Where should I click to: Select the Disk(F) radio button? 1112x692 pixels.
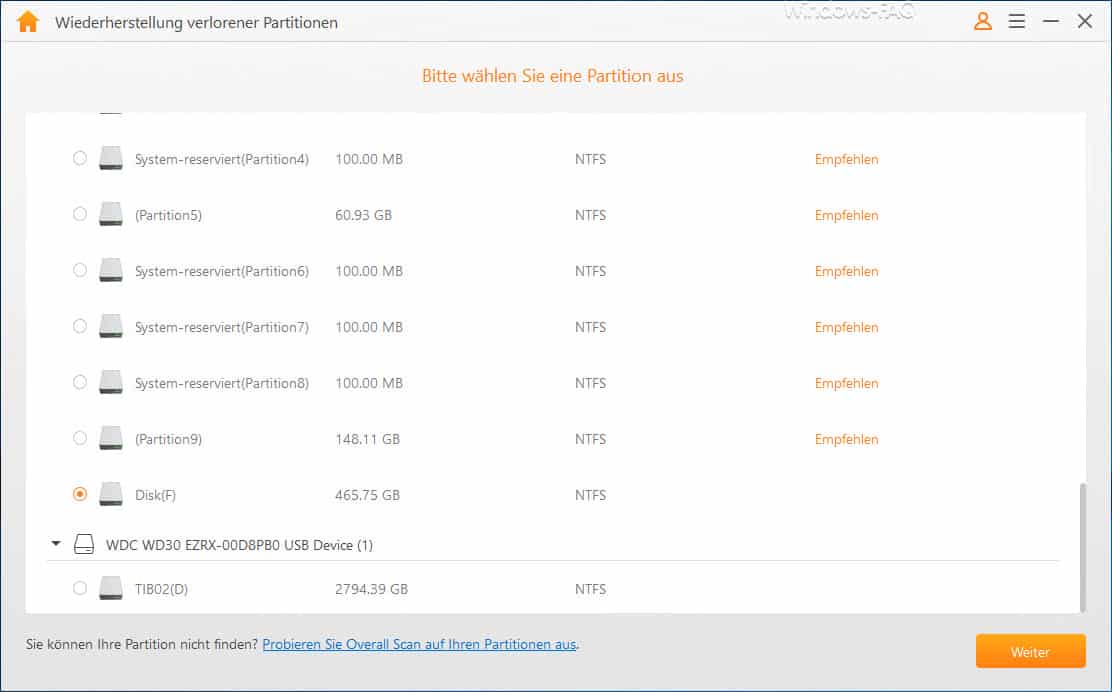click(x=80, y=494)
